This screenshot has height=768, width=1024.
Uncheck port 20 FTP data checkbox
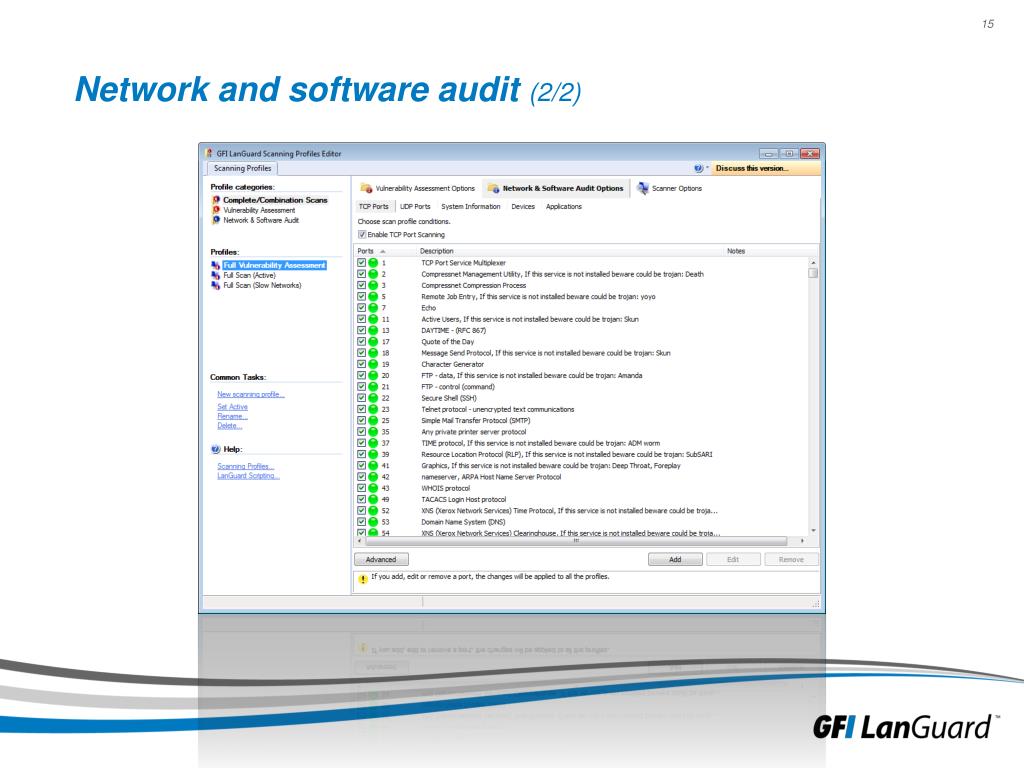(x=361, y=376)
